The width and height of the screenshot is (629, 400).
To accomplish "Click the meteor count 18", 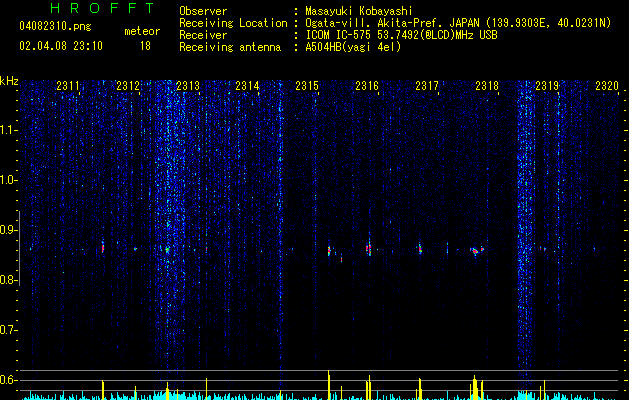I will click(145, 46).
